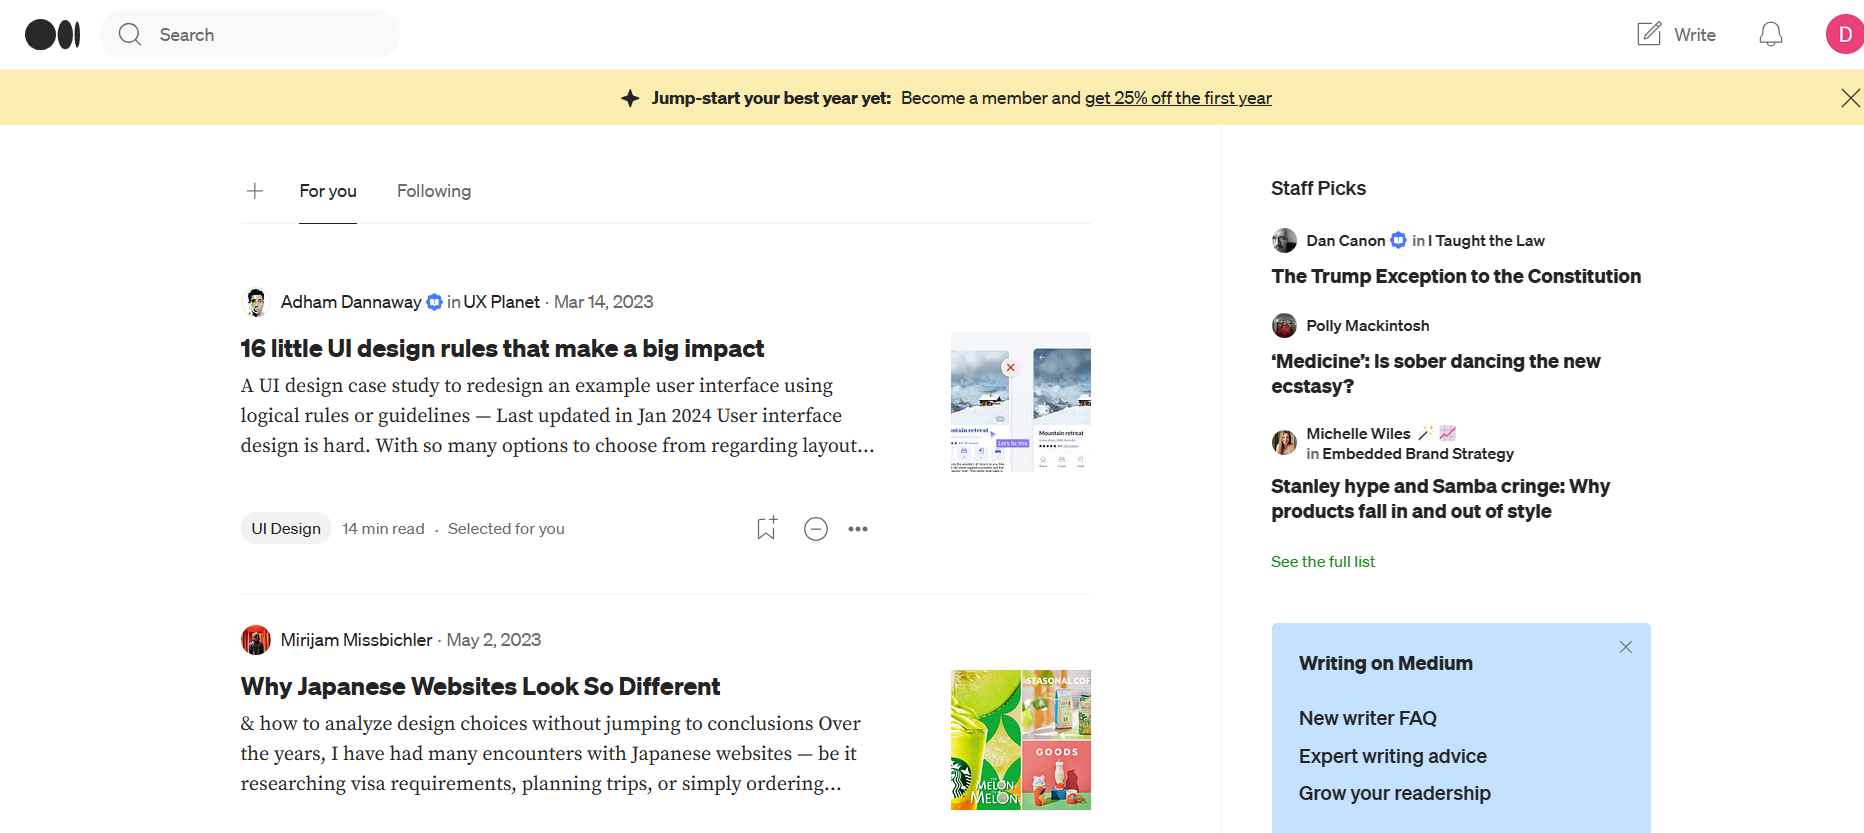
Task: Open the Japanese websites article thumbnail
Action: pyautogui.click(x=1020, y=740)
